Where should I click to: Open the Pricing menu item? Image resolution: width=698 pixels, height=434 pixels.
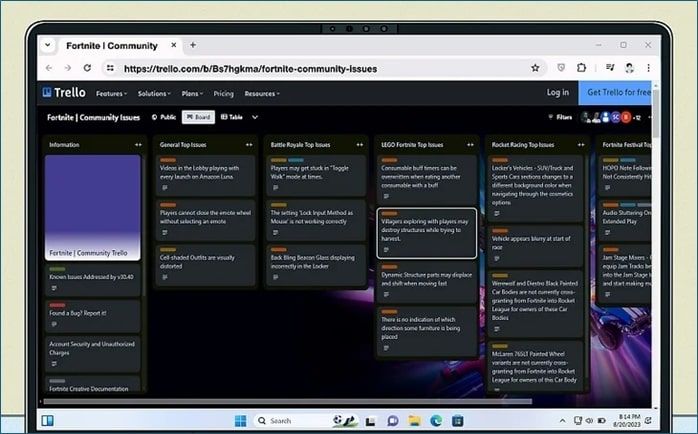[x=223, y=93]
